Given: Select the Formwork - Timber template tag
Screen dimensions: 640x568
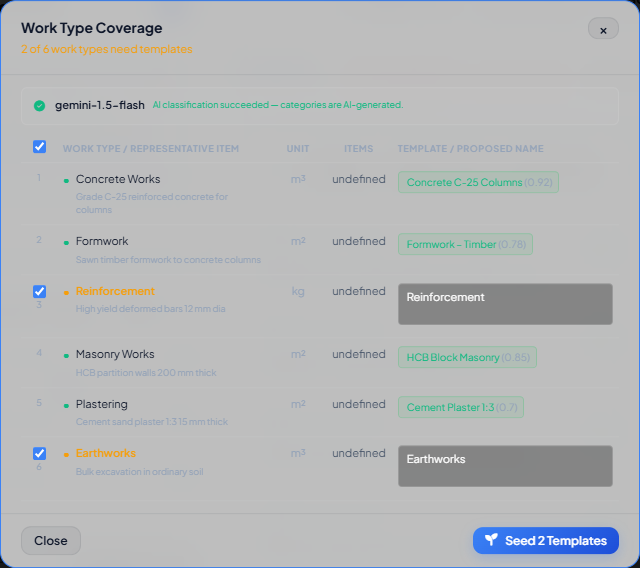Looking at the screenshot, I should click(x=465, y=244).
